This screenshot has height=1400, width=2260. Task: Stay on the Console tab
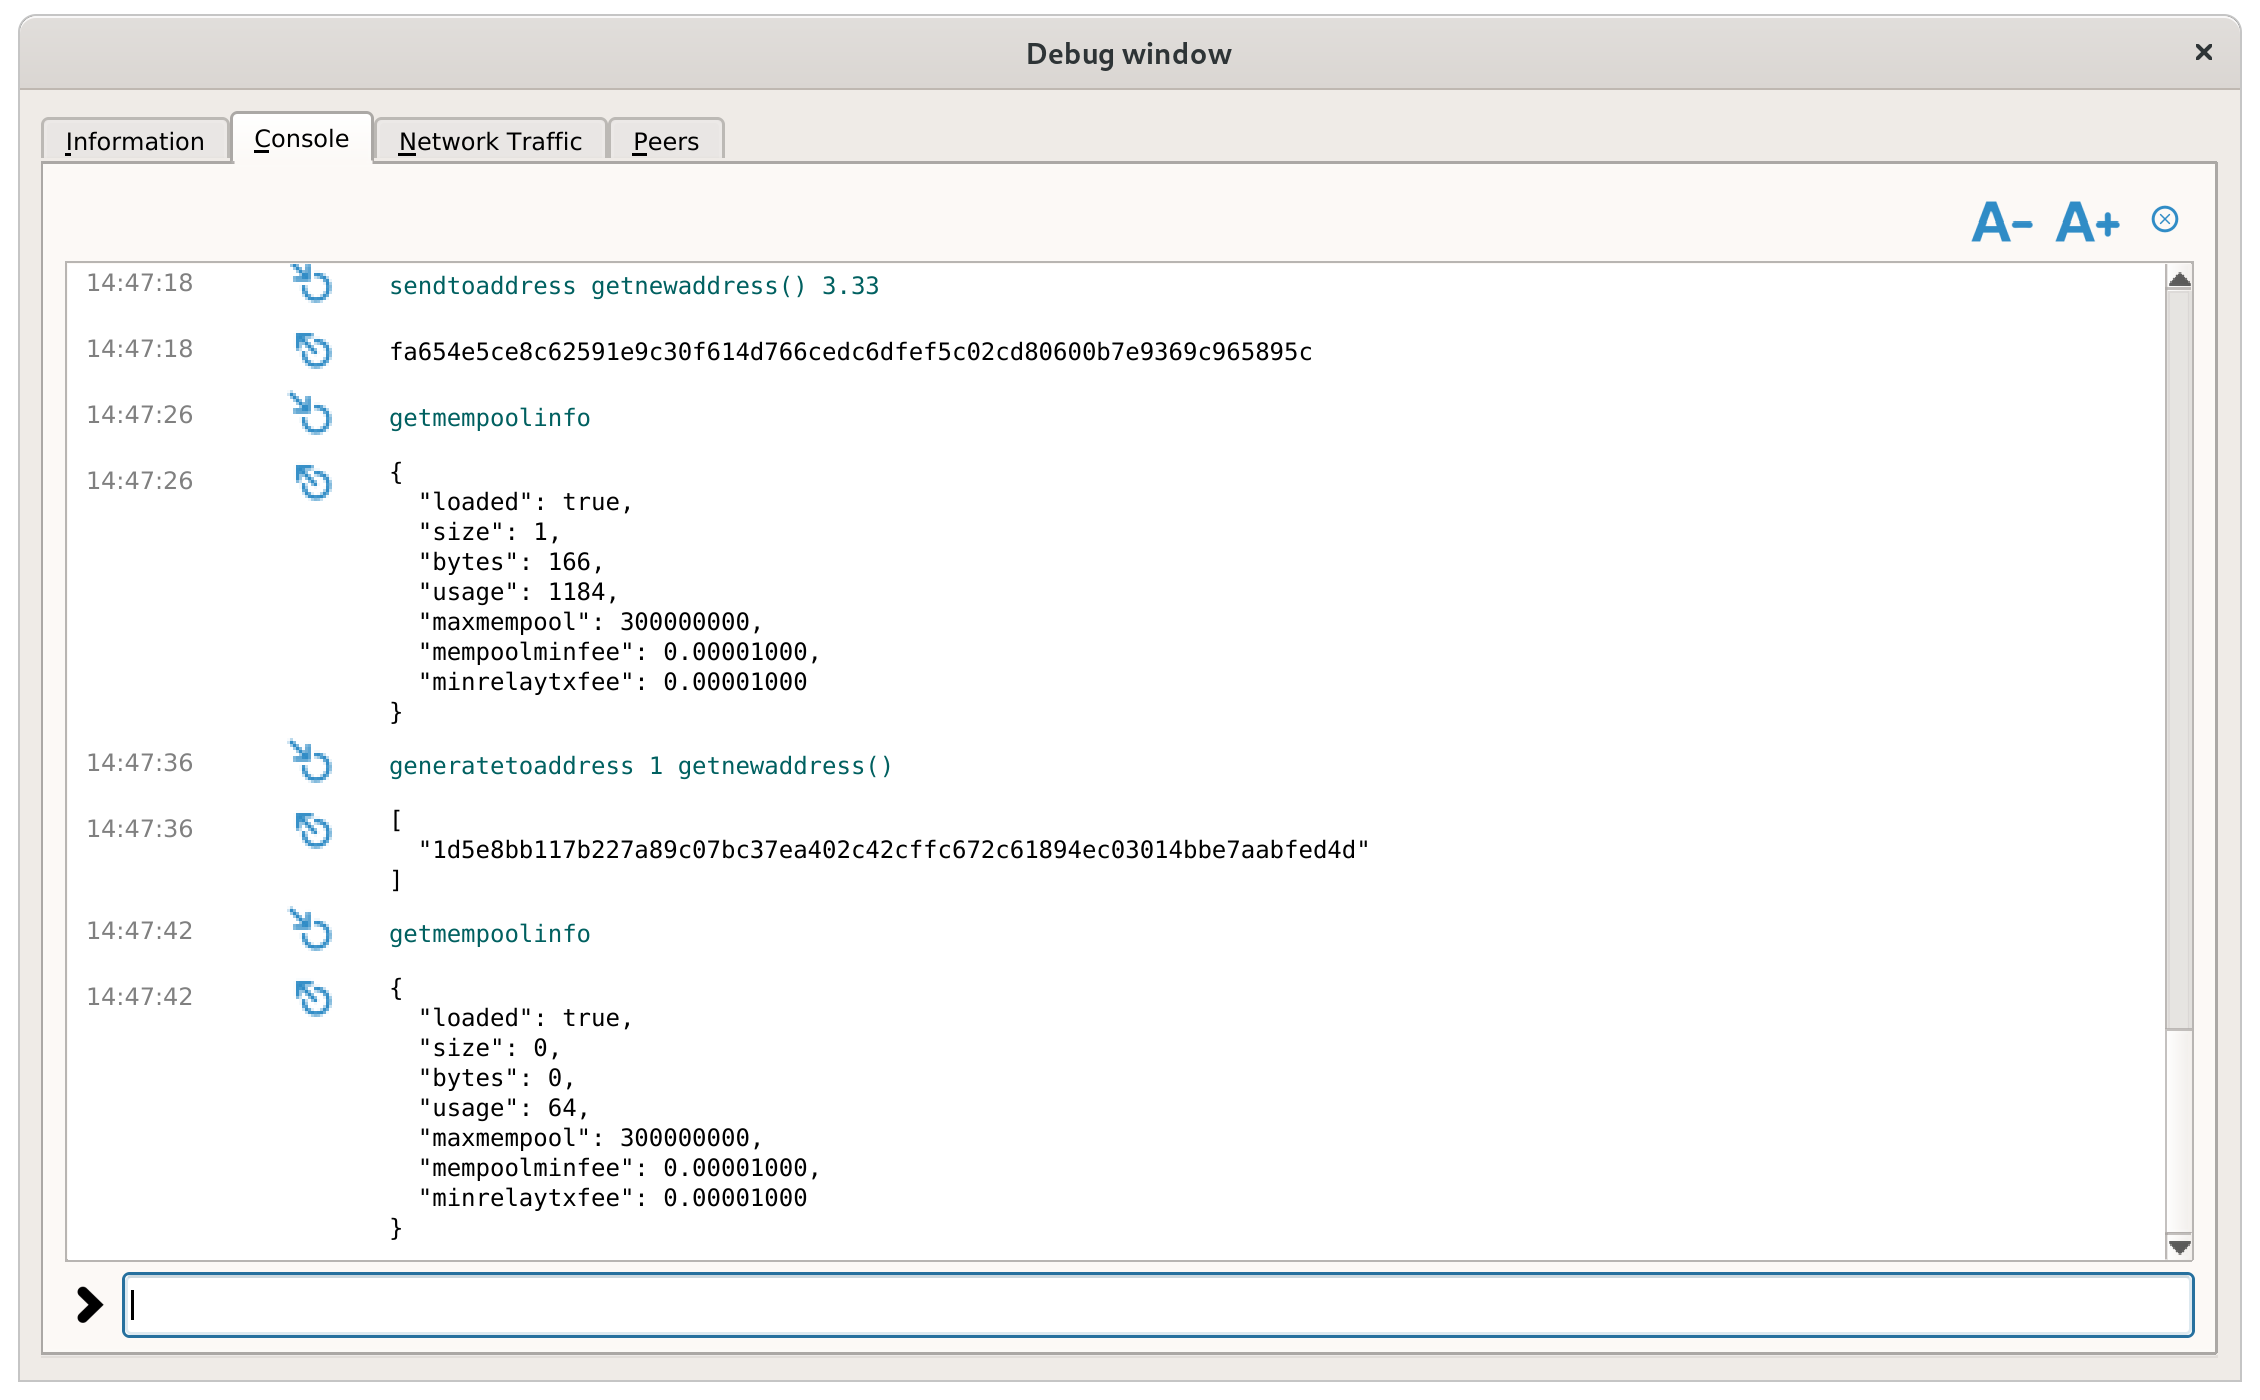pyautogui.click(x=301, y=138)
